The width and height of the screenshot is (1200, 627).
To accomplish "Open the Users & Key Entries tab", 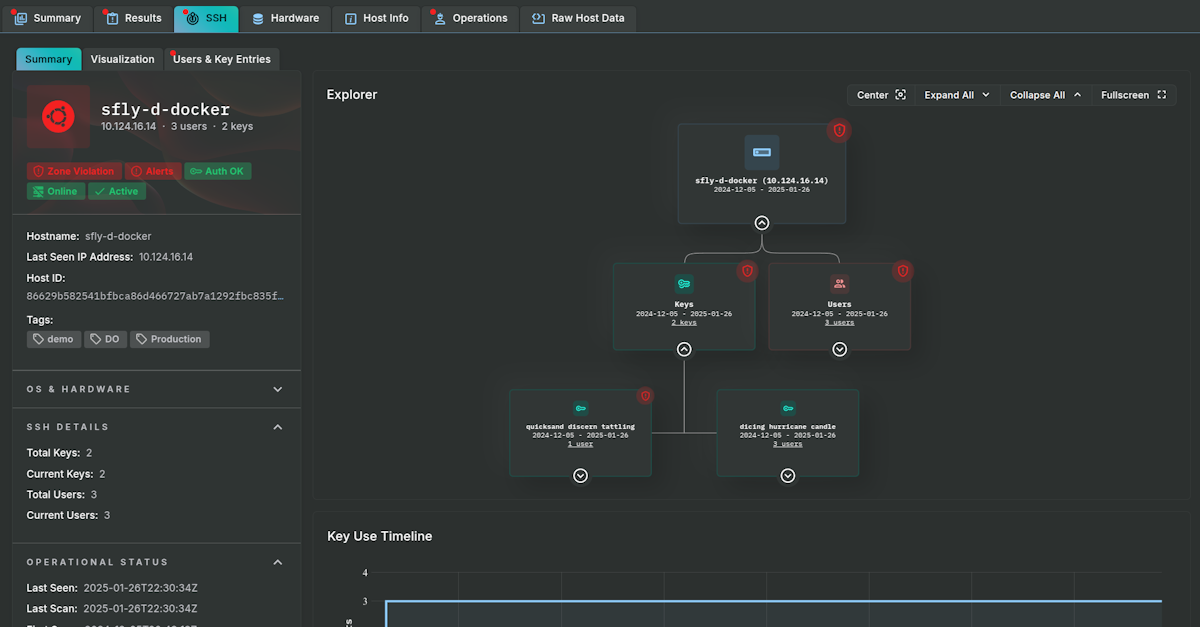I will pyautogui.click(x=221, y=59).
